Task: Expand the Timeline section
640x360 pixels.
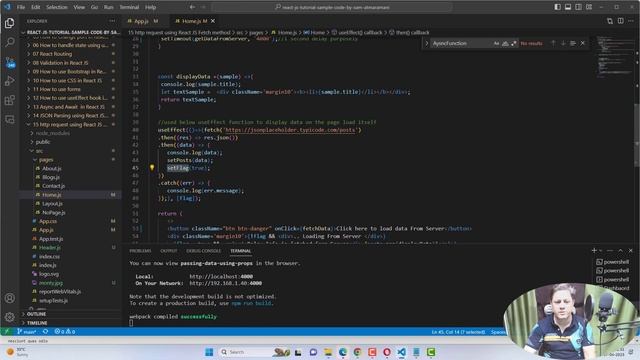Action: [71, 323]
